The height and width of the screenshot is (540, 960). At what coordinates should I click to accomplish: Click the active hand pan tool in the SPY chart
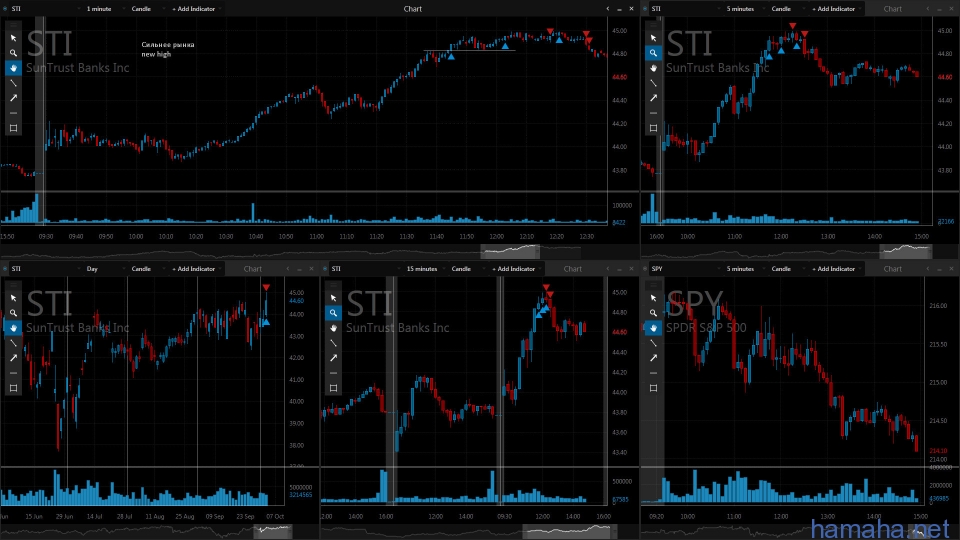[653, 328]
